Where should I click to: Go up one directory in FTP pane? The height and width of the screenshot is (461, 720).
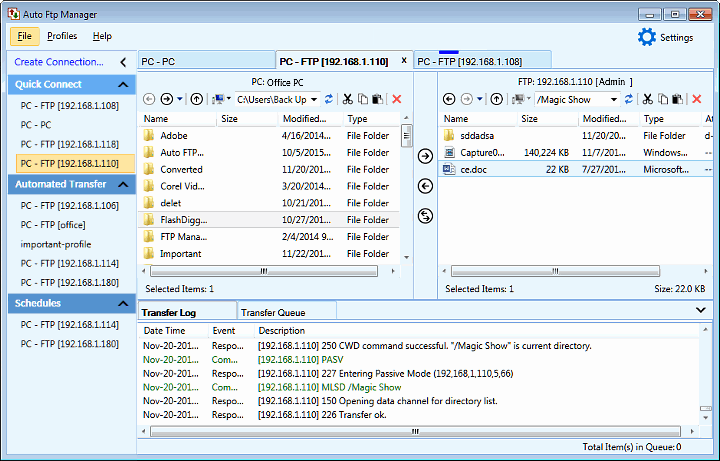pyautogui.click(x=497, y=99)
